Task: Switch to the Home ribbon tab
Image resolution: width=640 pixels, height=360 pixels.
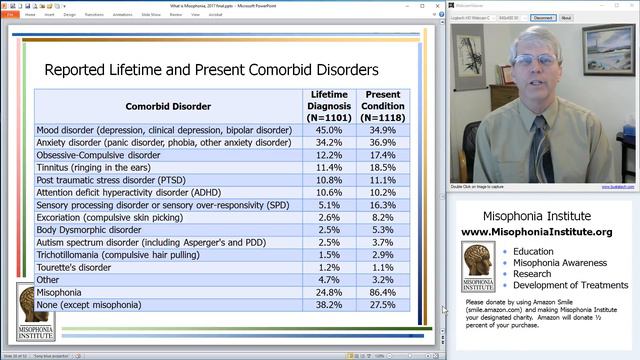Action: click(30, 15)
